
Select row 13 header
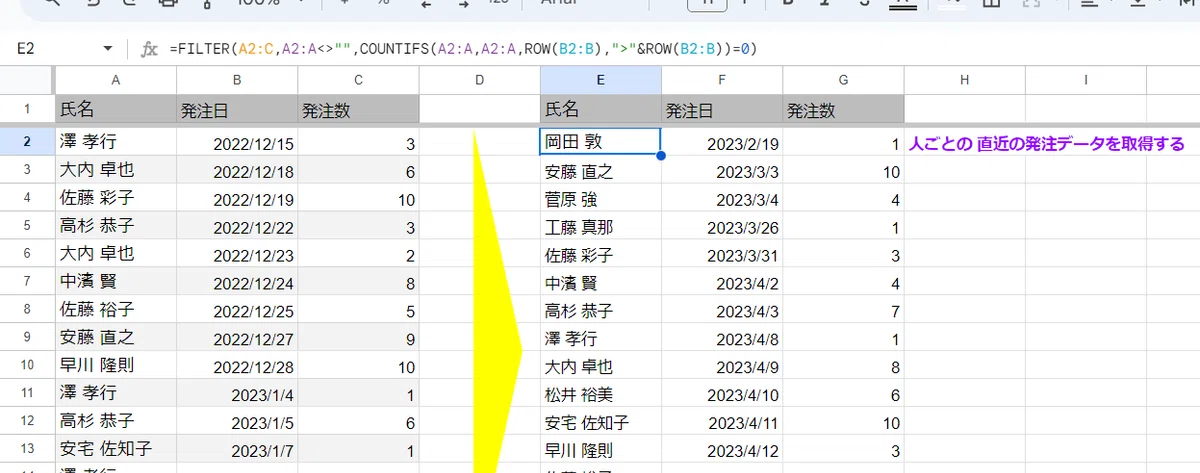(x=27, y=448)
